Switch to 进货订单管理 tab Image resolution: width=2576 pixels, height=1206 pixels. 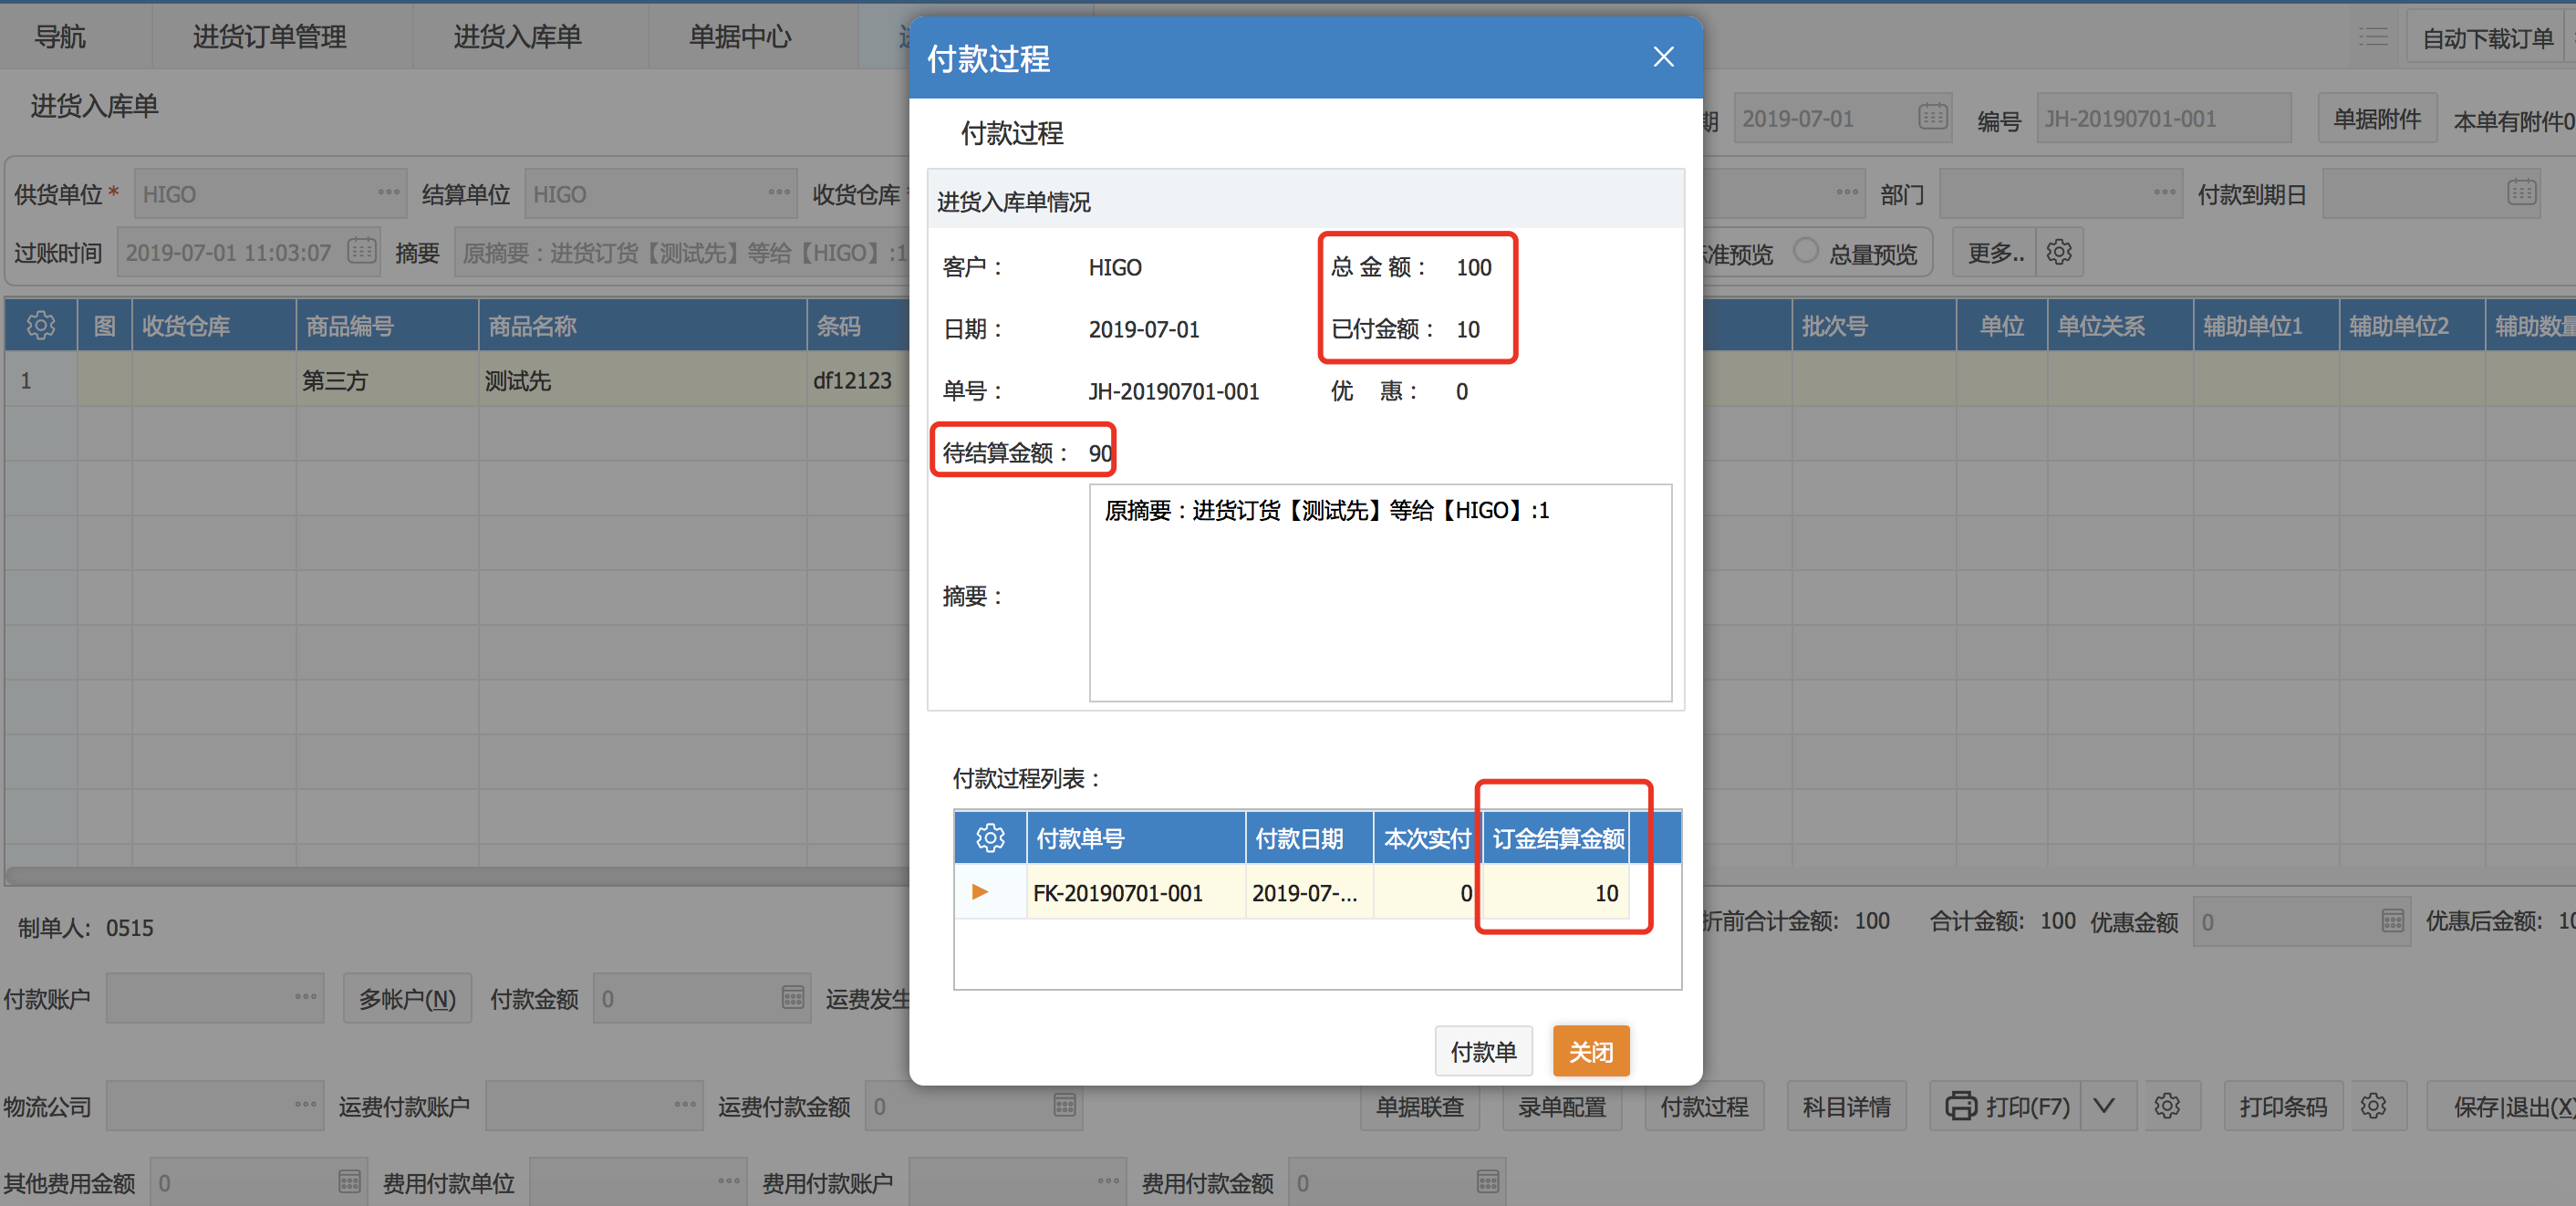[x=269, y=37]
